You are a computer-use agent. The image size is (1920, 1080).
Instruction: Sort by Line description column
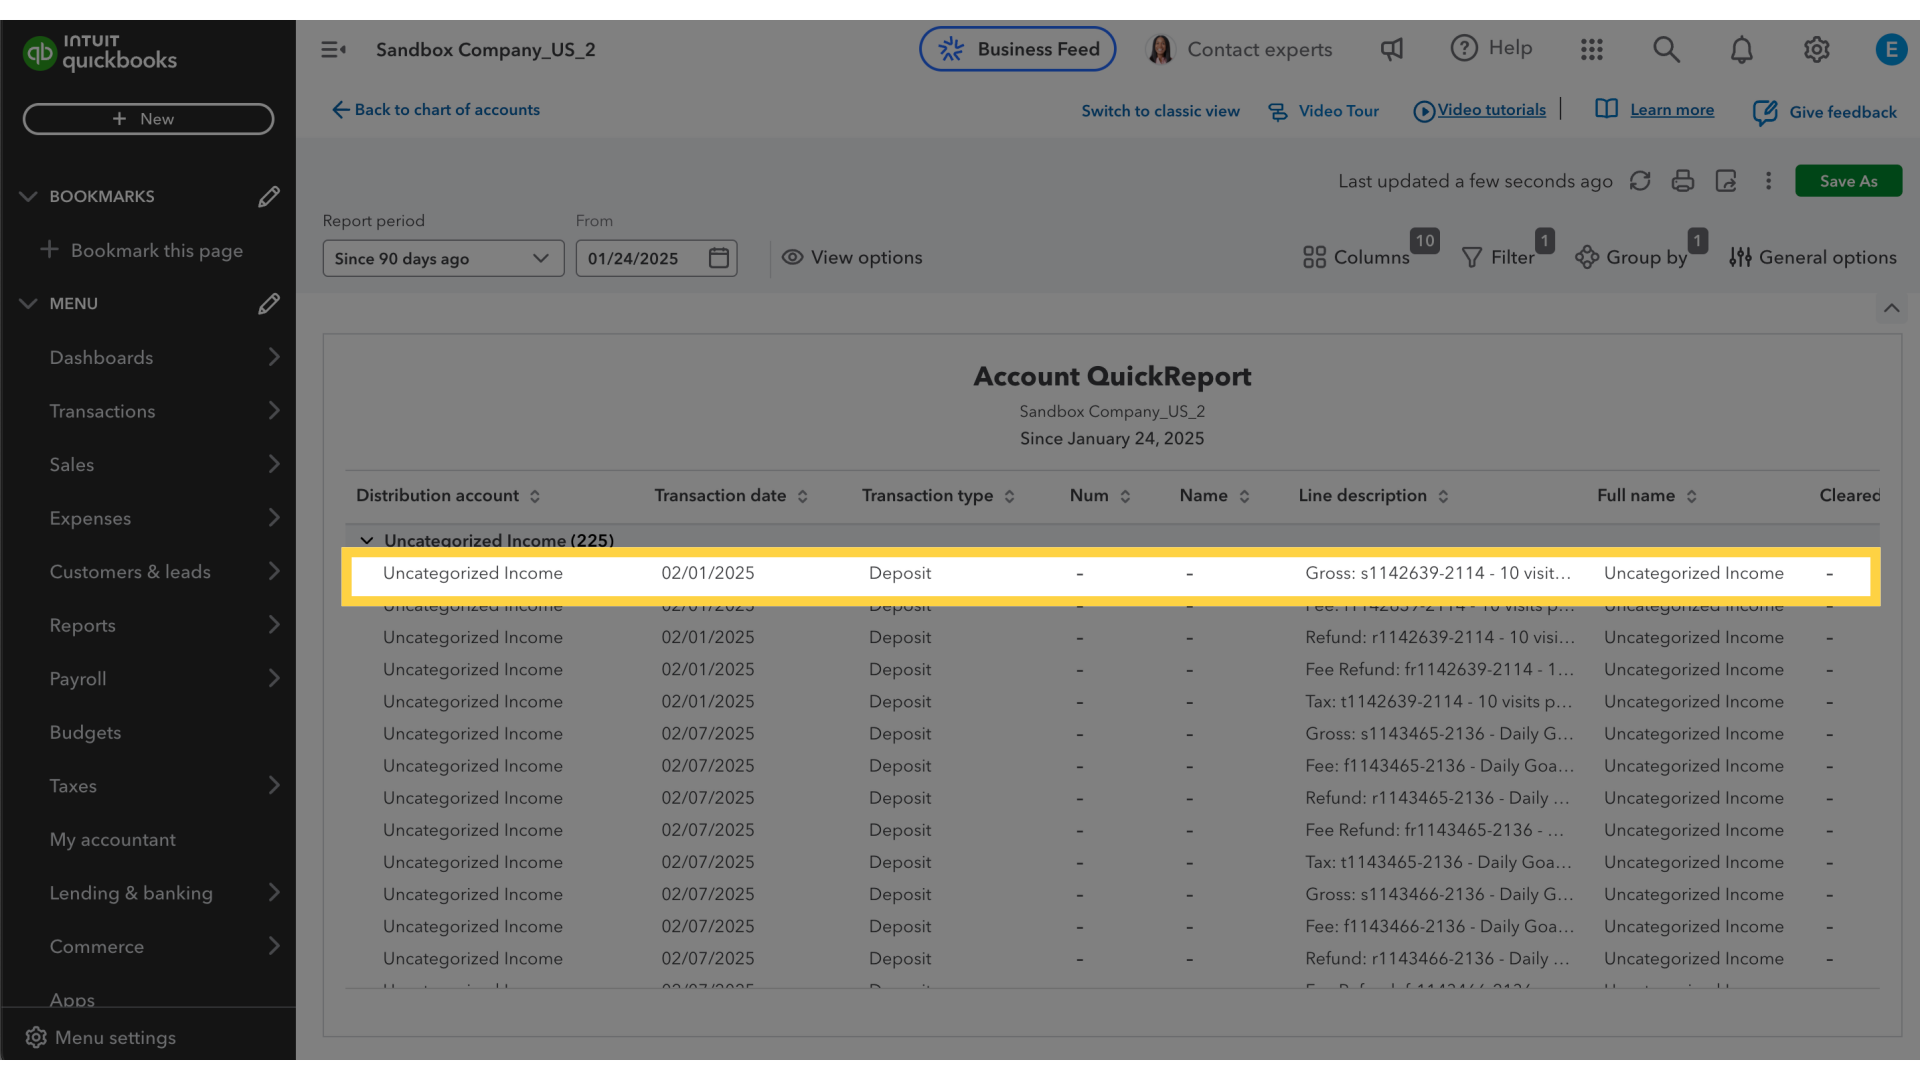pos(1443,496)
